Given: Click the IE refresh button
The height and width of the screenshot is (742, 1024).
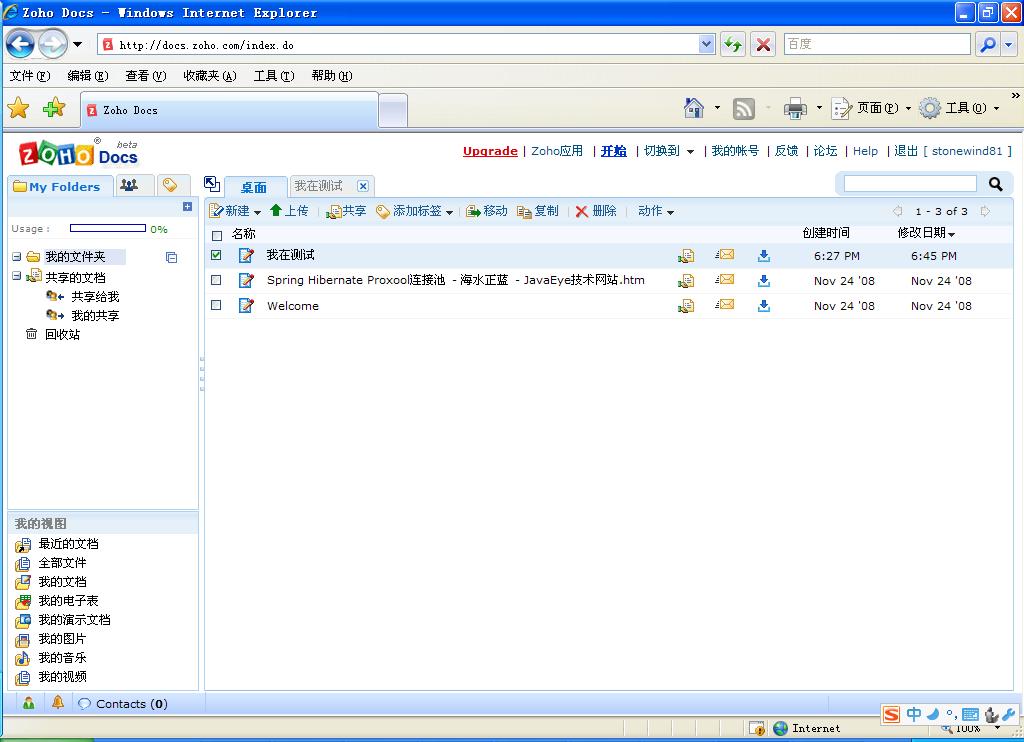Looking at the screenshot, I should coord(733,45).
